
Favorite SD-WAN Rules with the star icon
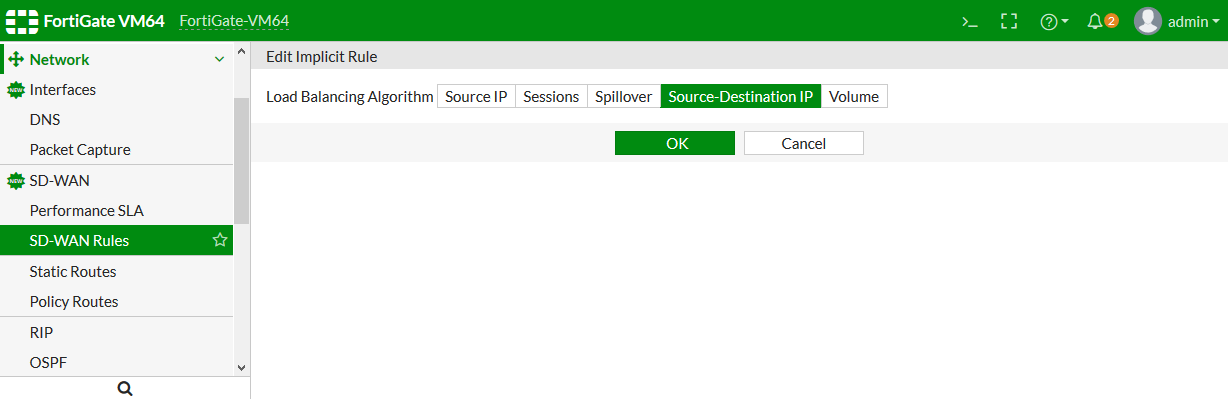(220, 240)
